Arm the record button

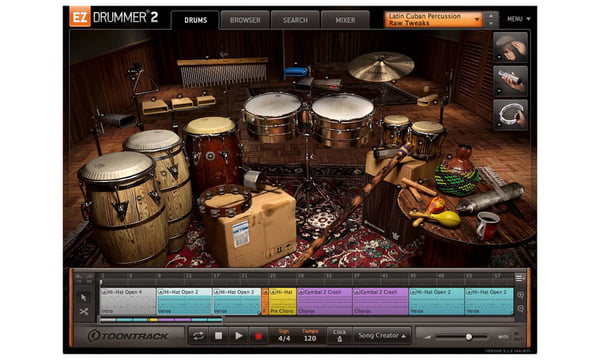[259, 336]
